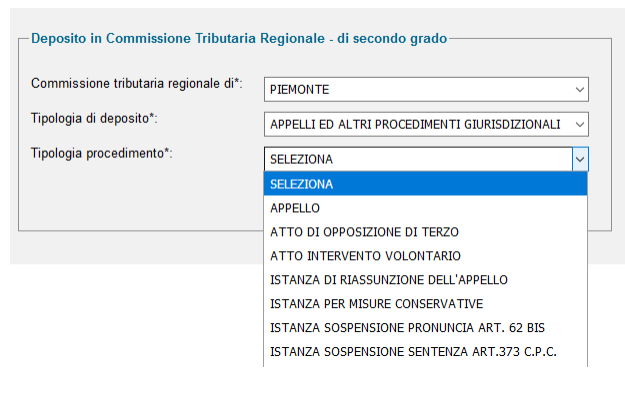Click the PIEMONTE dropdown arrow
This screenshot has height=397, width=625.
pyautogui.click(x=580, y=90)
